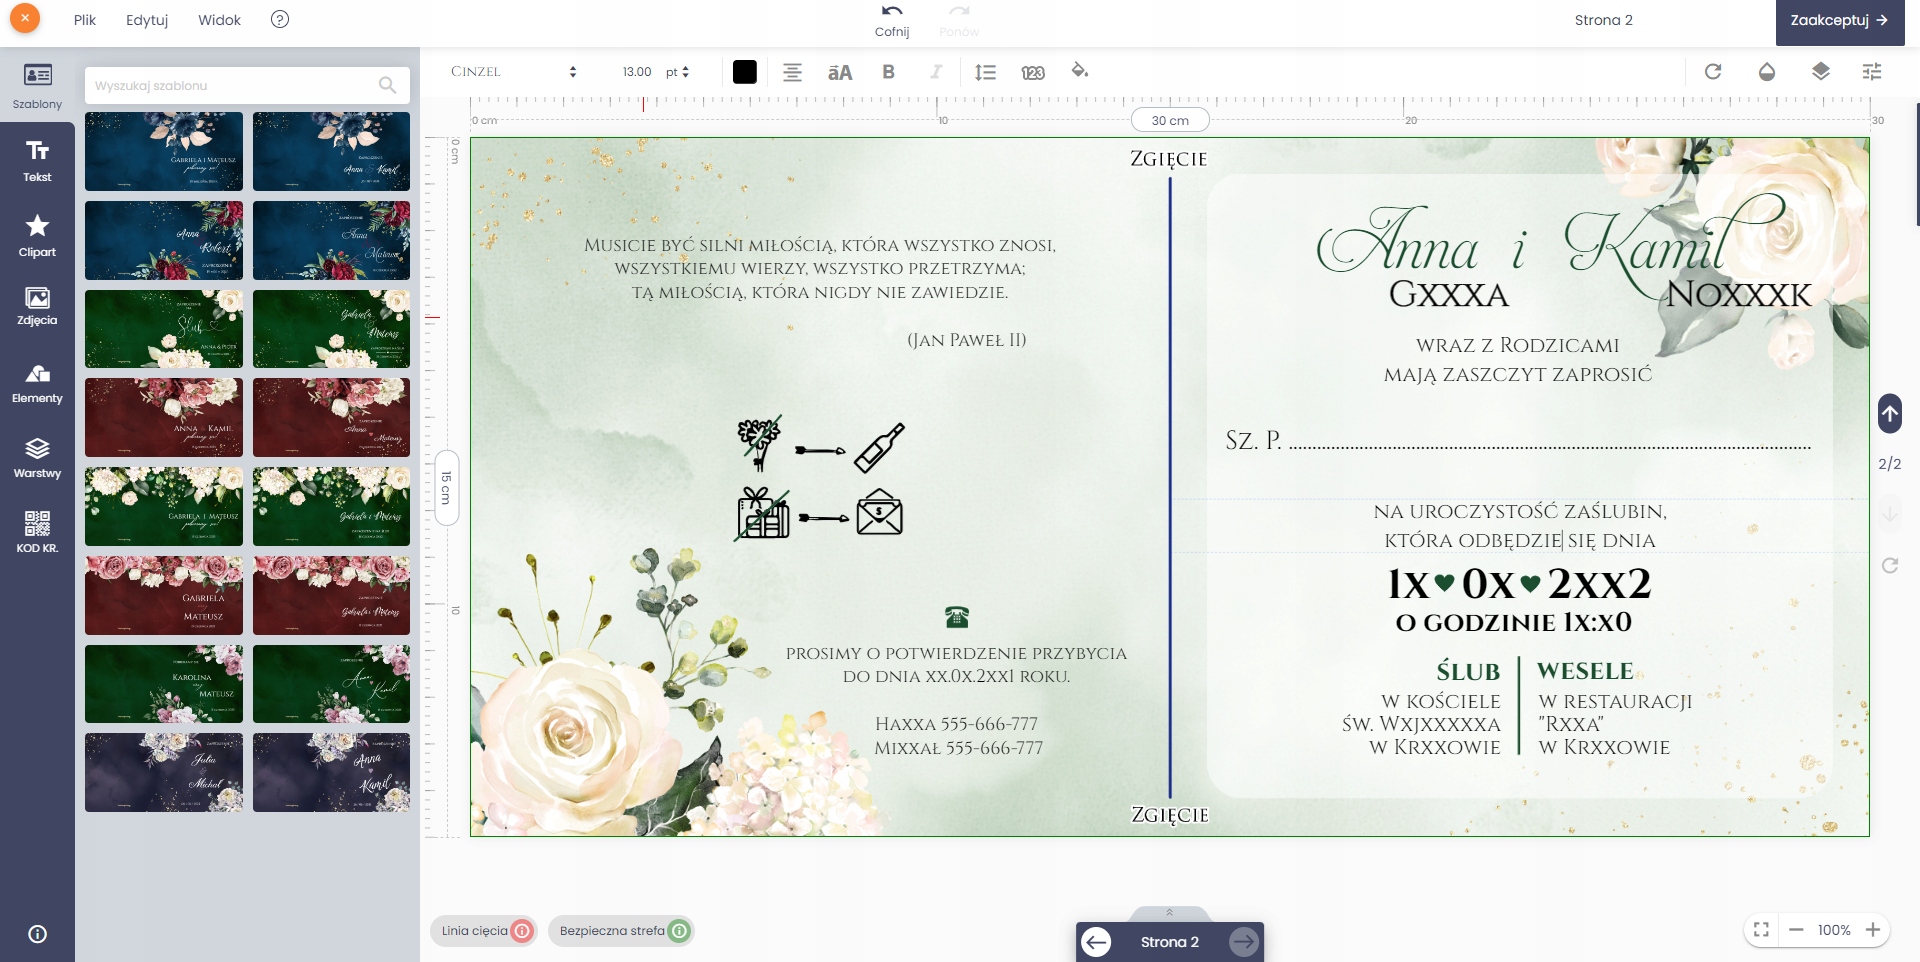Expand the page panel chevron above Strona 2
1920x962 pixels.
pyautogui.click(x=1169, y=912)
